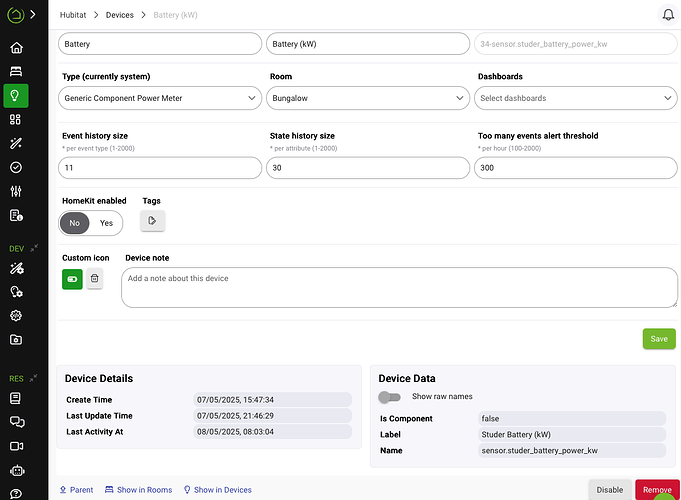The width and height of the screenshot is (681, 500).
Task: Open Apps grid icon in sidebar
Action: (16, 119)
